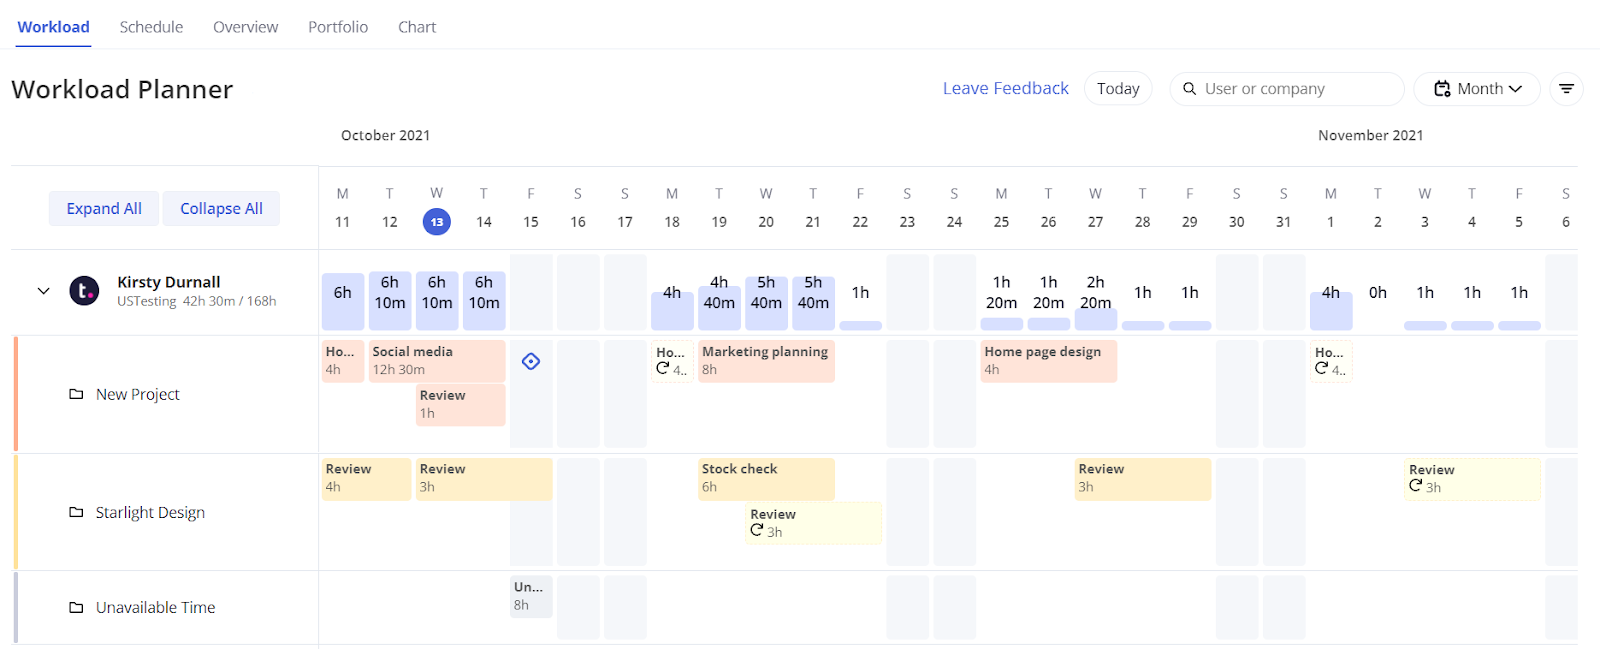Click the folder icon next to New Project
This screenshot has height=649, width=1600.
point(76,394)
